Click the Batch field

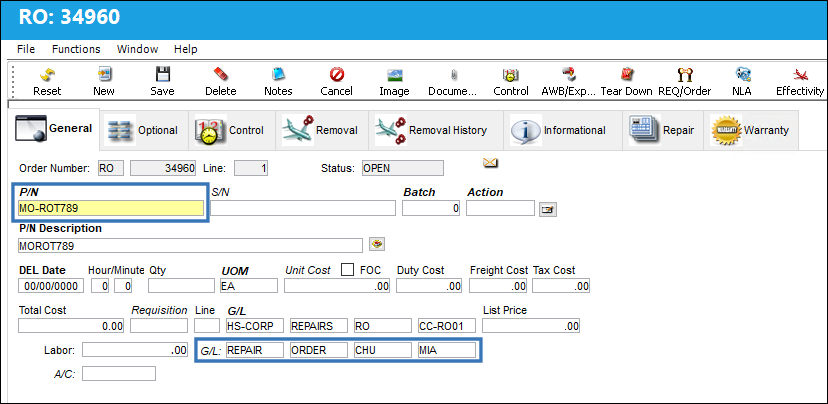[431, 208]
